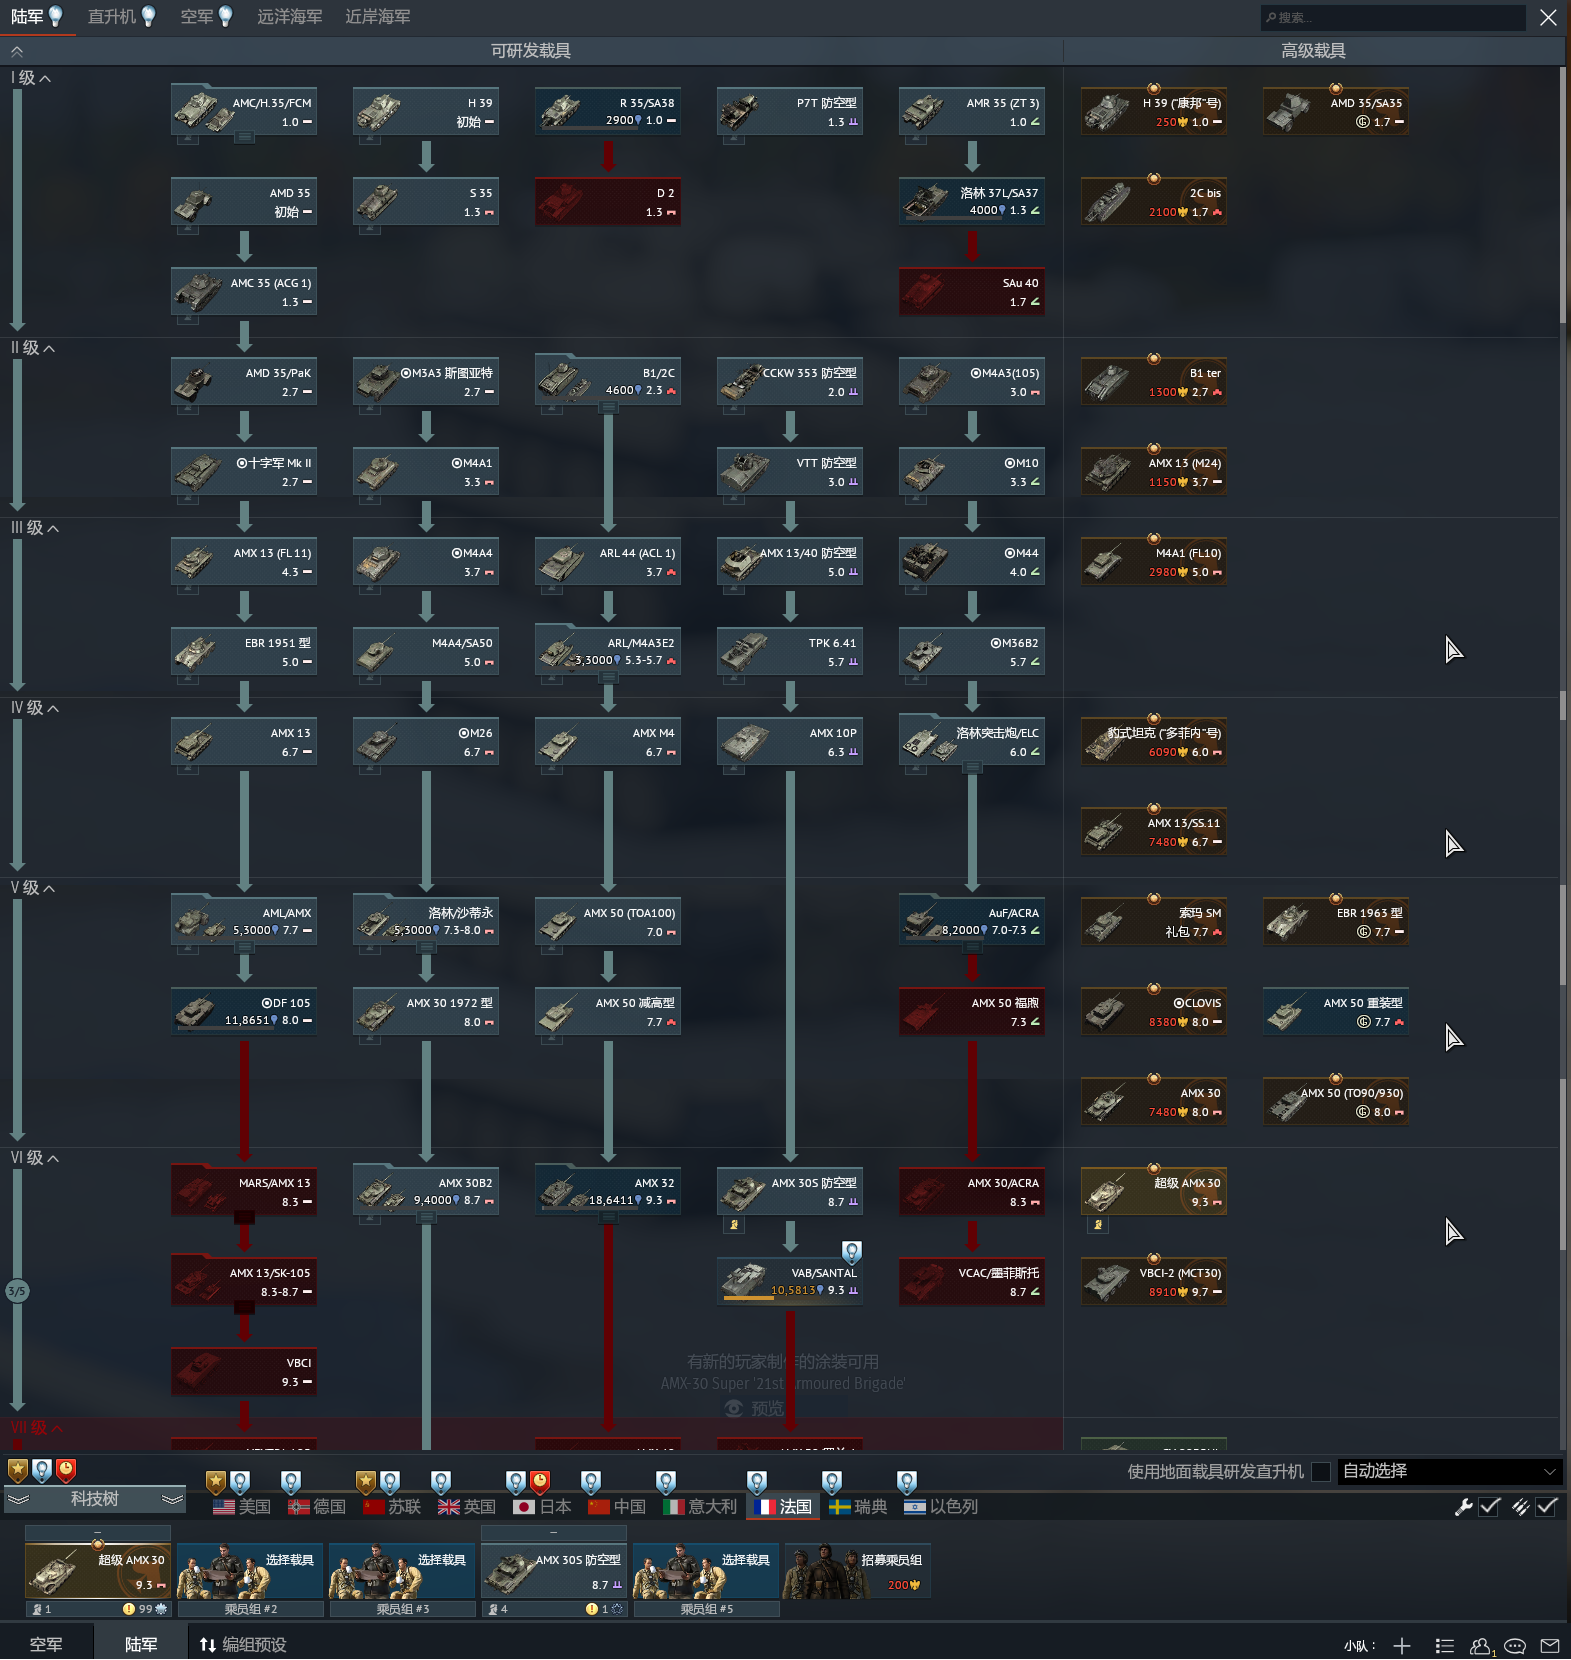Select the AMX 30B2 vehicle card
Screen dimensions: 1571x1660
pyautogui.click(x=426, y=1191)
